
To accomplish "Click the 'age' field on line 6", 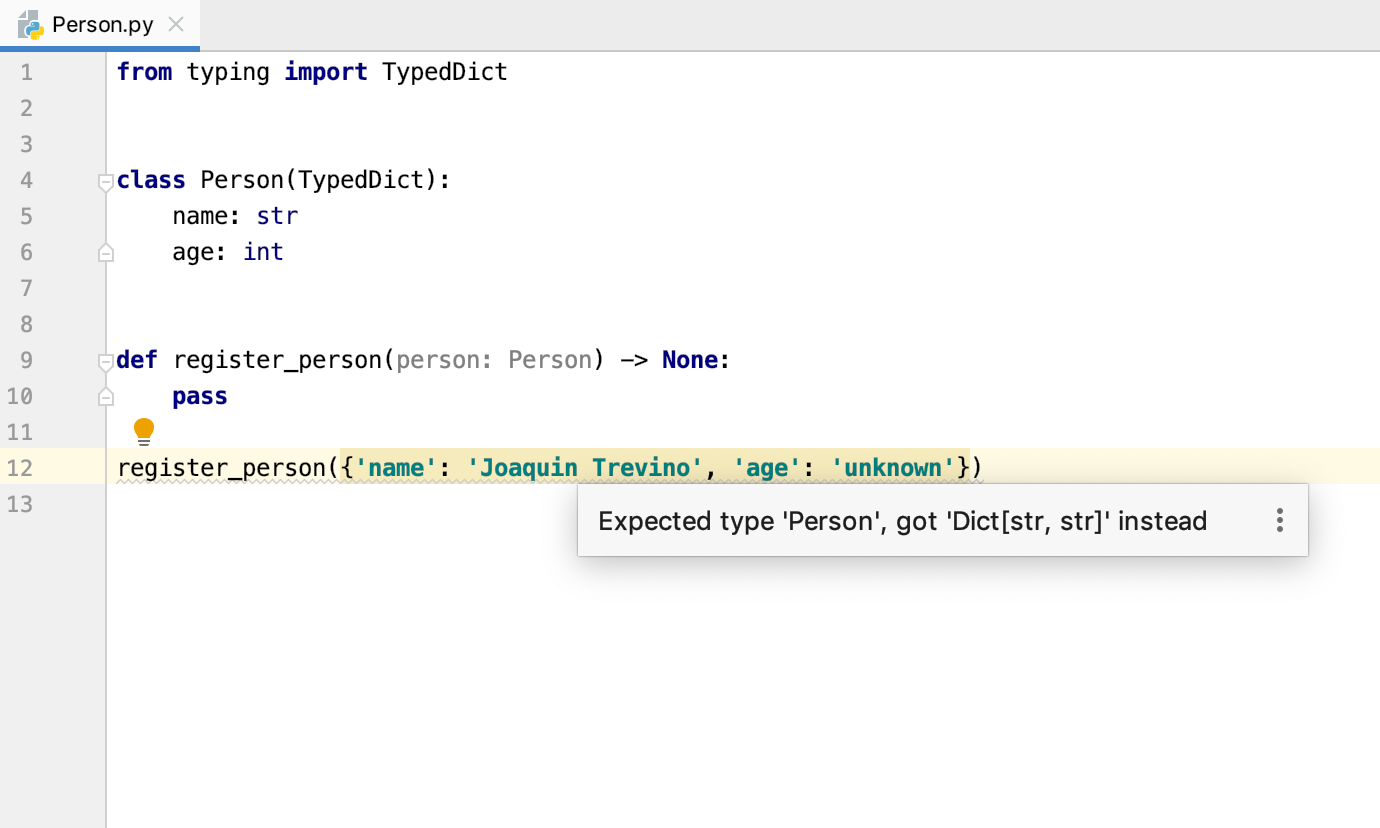I will pyautogui.click(x=193, y=252).
